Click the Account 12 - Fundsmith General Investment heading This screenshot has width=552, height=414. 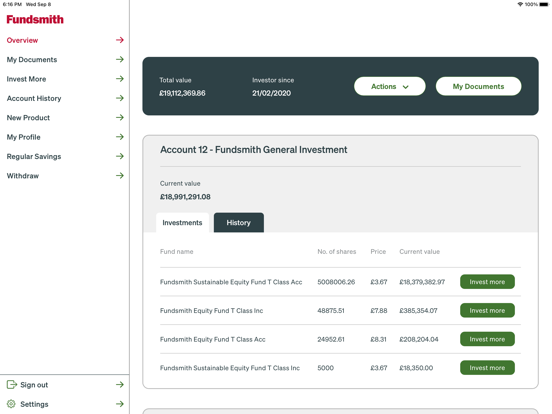click(253, 150)
